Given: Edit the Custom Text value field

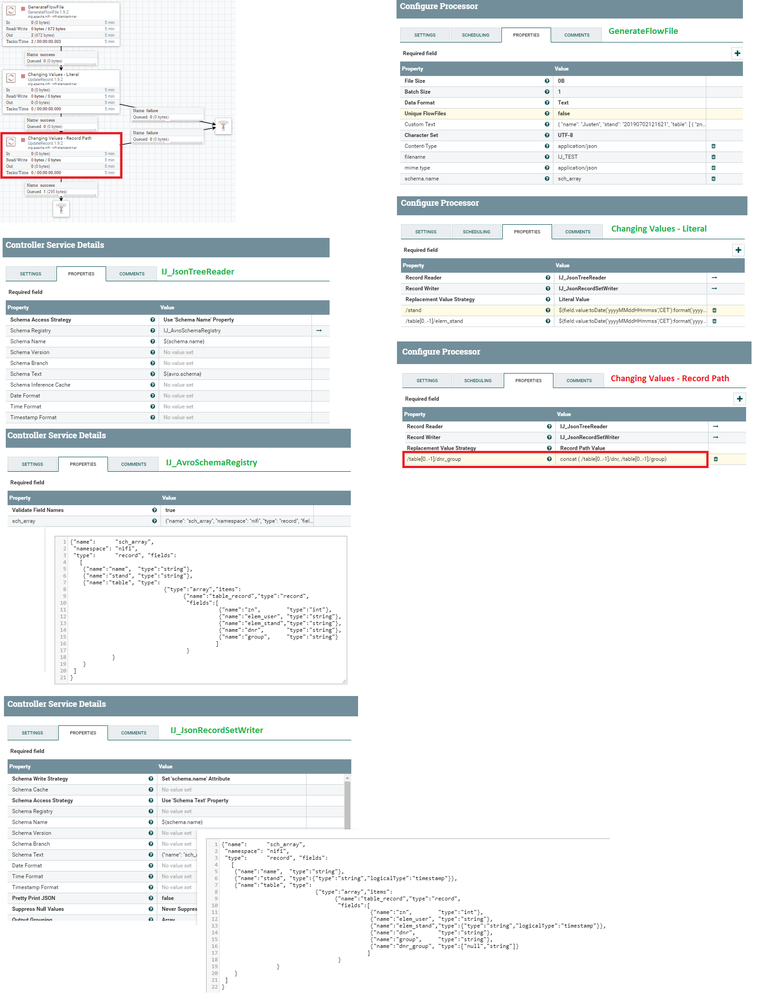Looking at the screenshot, I should click(629, 124).
